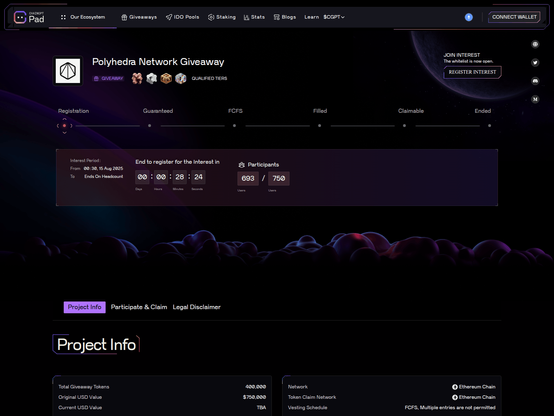The width and height of the screenshot is (554, 416).
Task: Switch to Participate & Claim tab
Action: [x=139, y=307]
